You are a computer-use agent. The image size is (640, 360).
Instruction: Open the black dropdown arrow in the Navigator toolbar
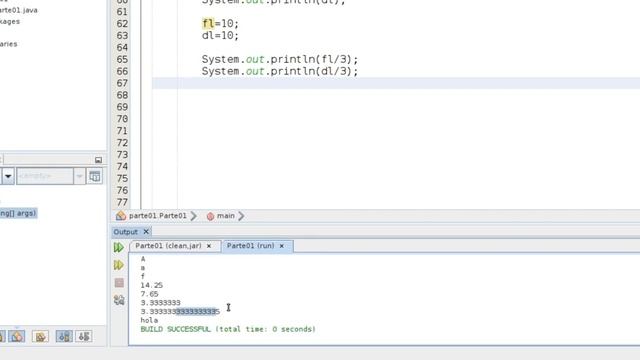click(x=8, y=176)
